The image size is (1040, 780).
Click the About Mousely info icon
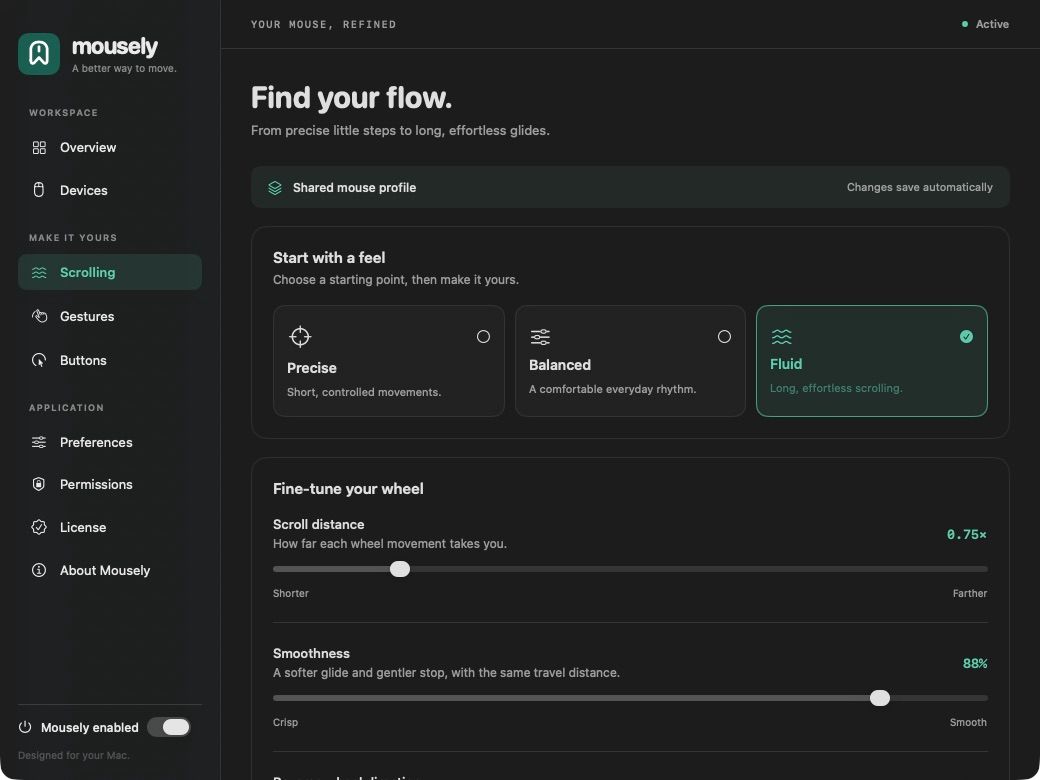(x=39, y=570)
